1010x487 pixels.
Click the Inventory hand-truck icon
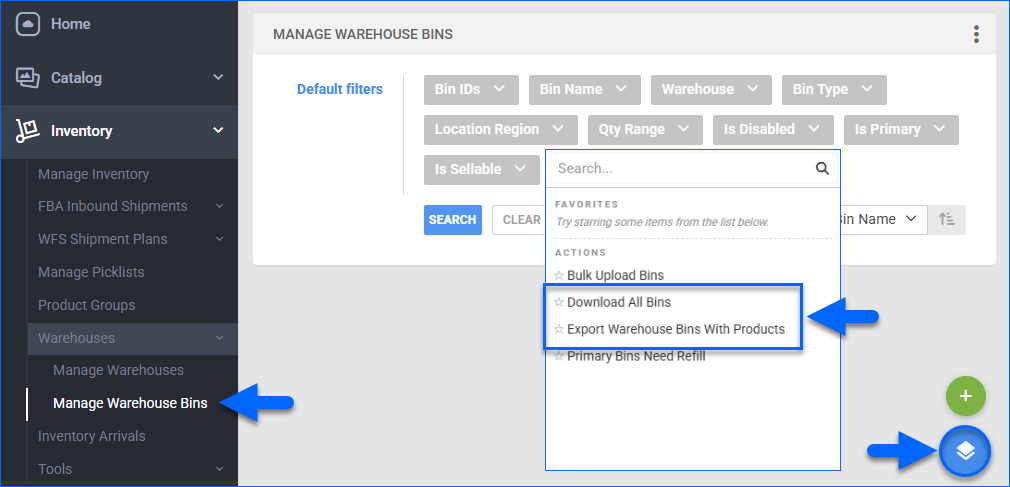27,130
